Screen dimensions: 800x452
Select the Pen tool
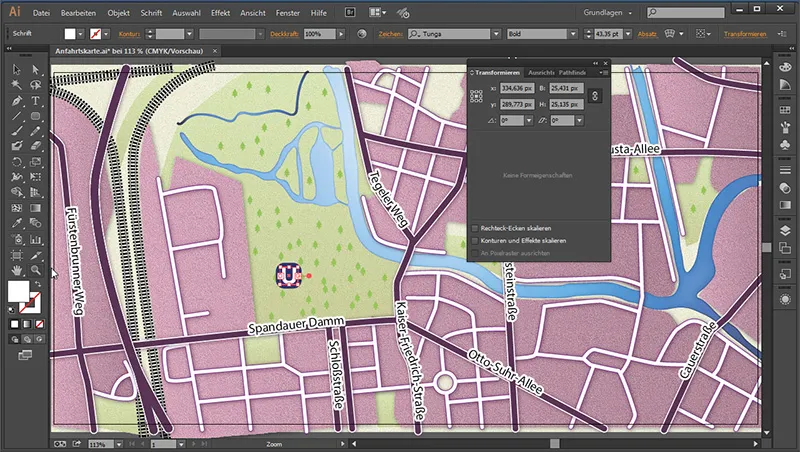point(16,101)
